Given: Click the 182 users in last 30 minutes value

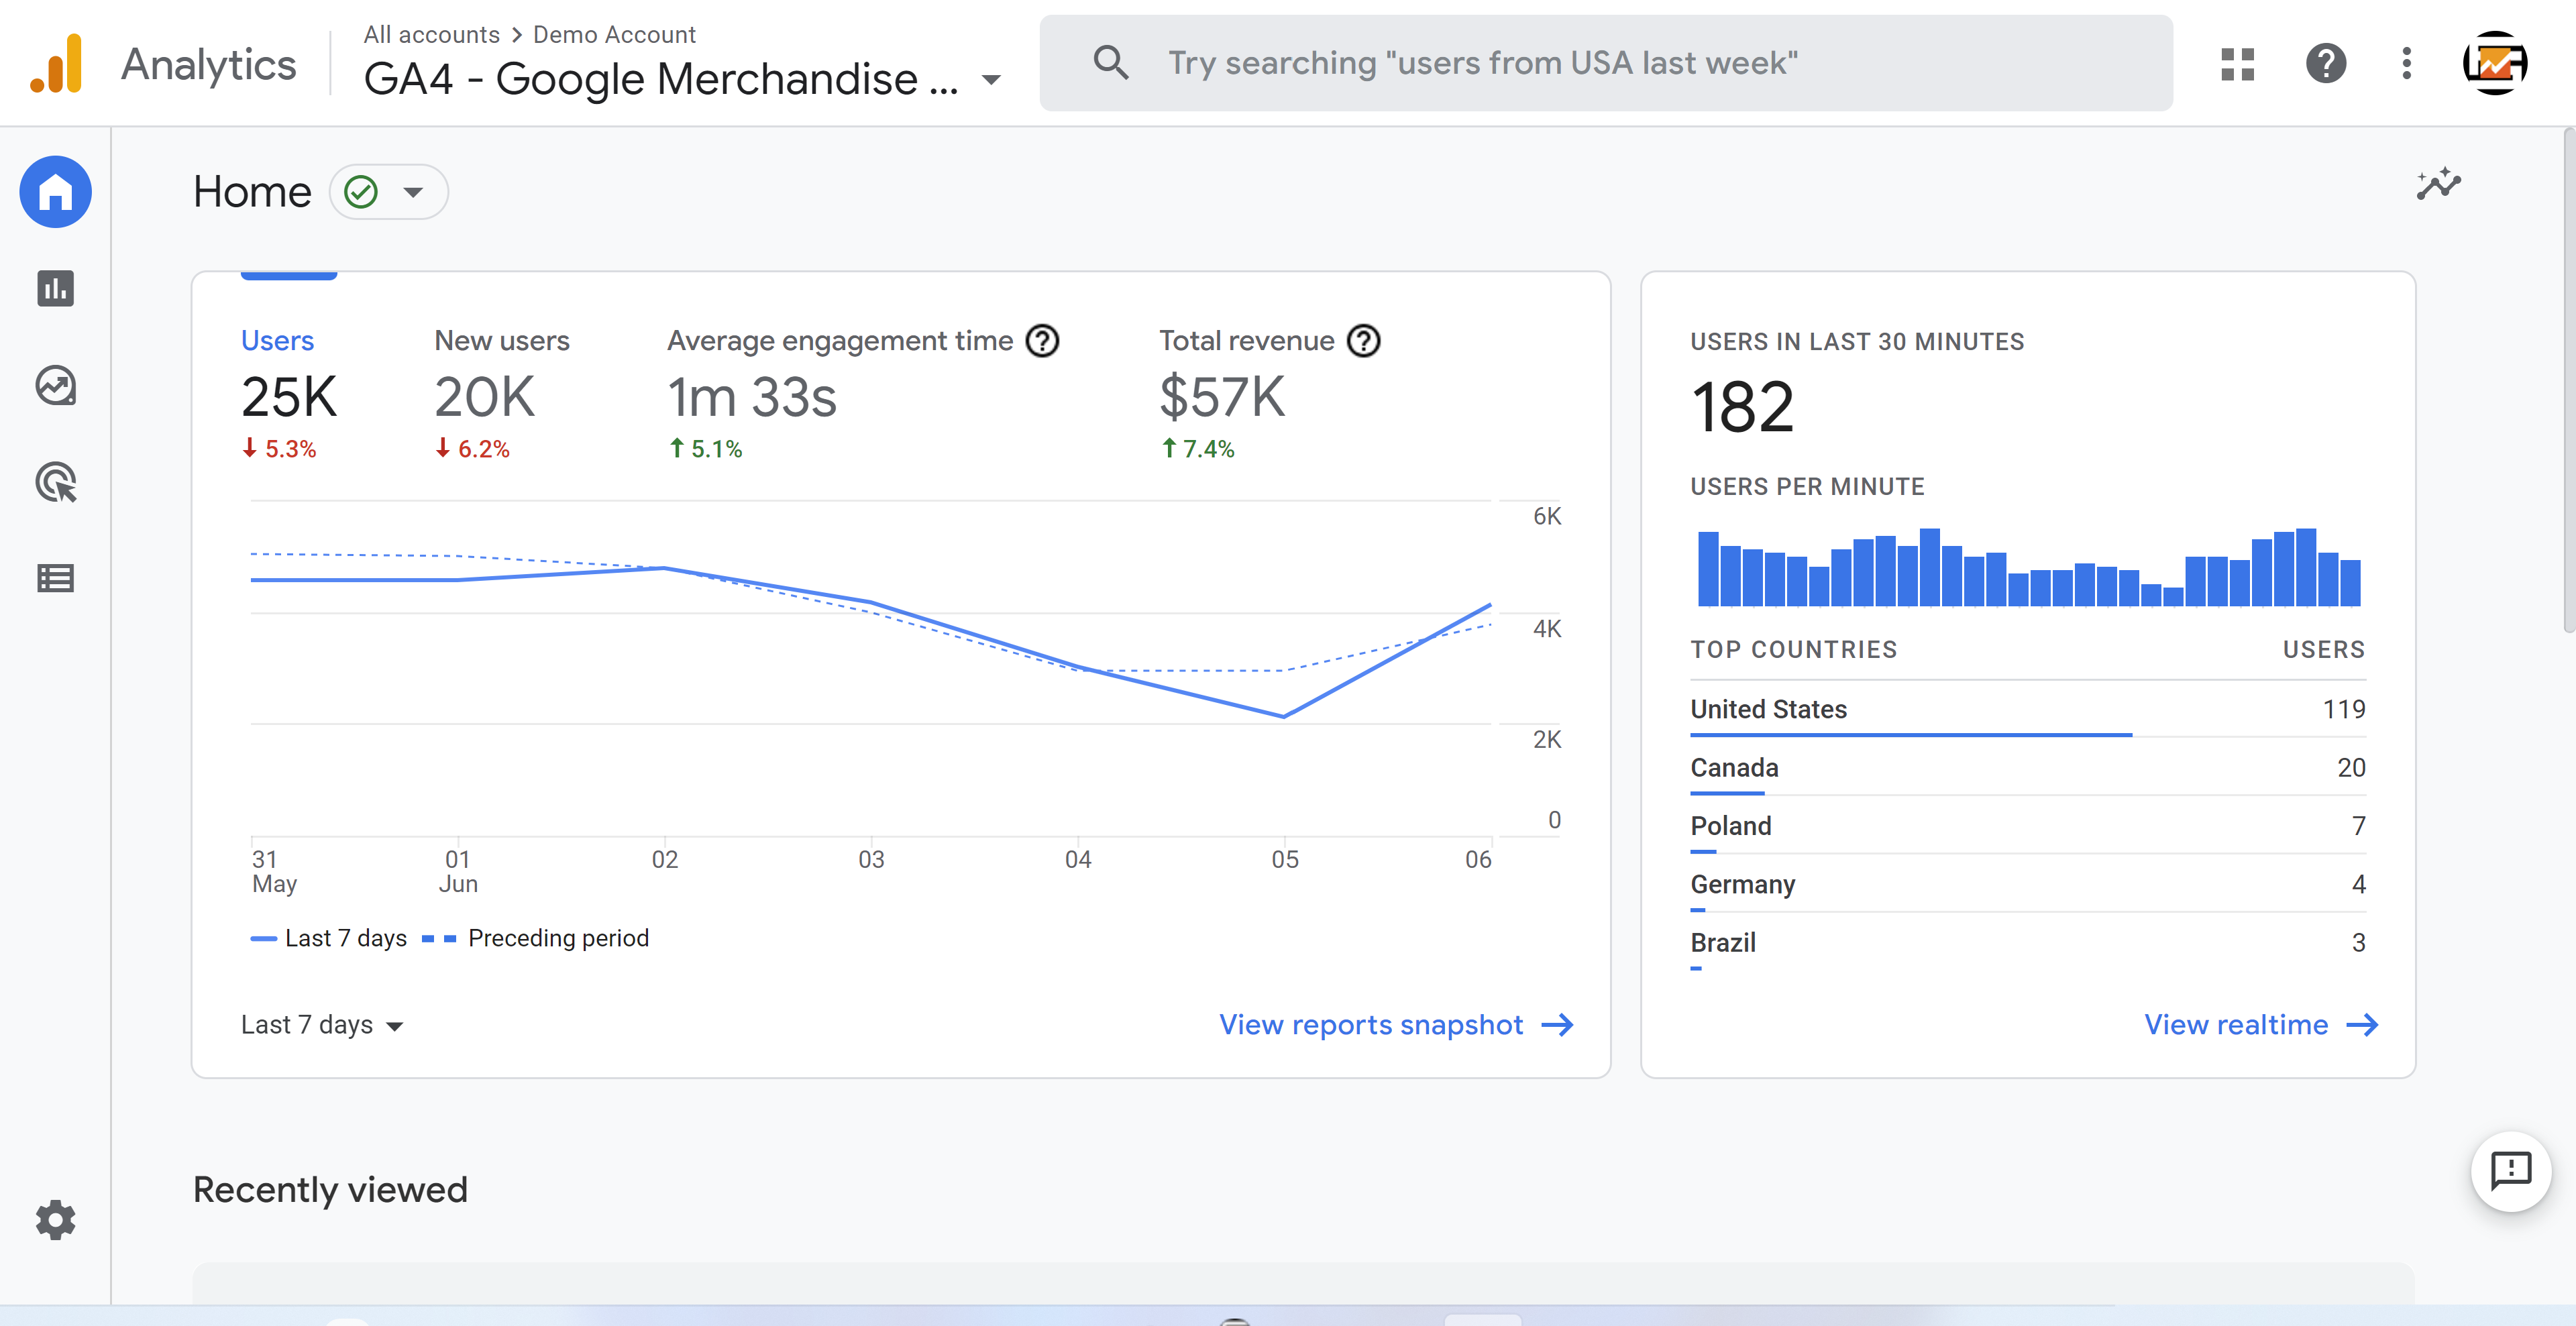Looking at the screenshot, I should pos(1742,407).
